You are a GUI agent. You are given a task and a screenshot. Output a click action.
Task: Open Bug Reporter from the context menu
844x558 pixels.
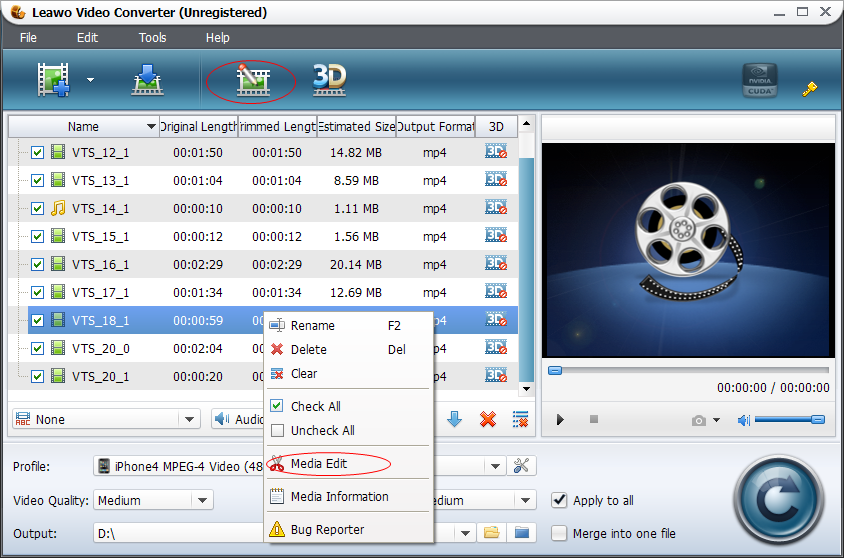coord(350,529)
